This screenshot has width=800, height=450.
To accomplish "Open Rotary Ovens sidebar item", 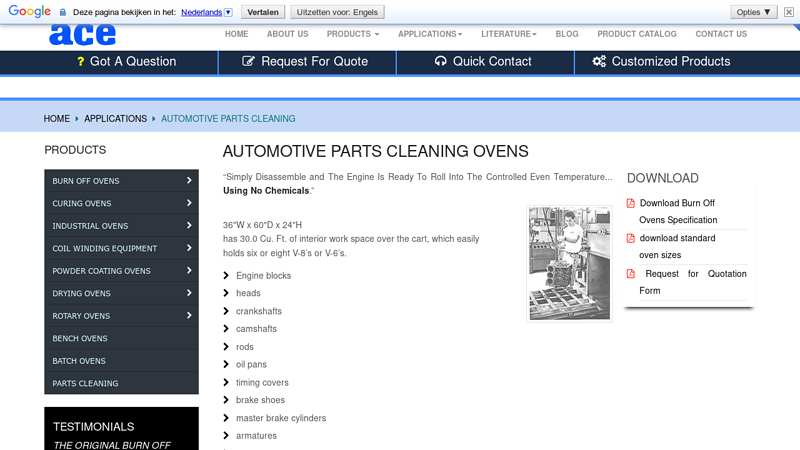I will [x=121, y=315].
